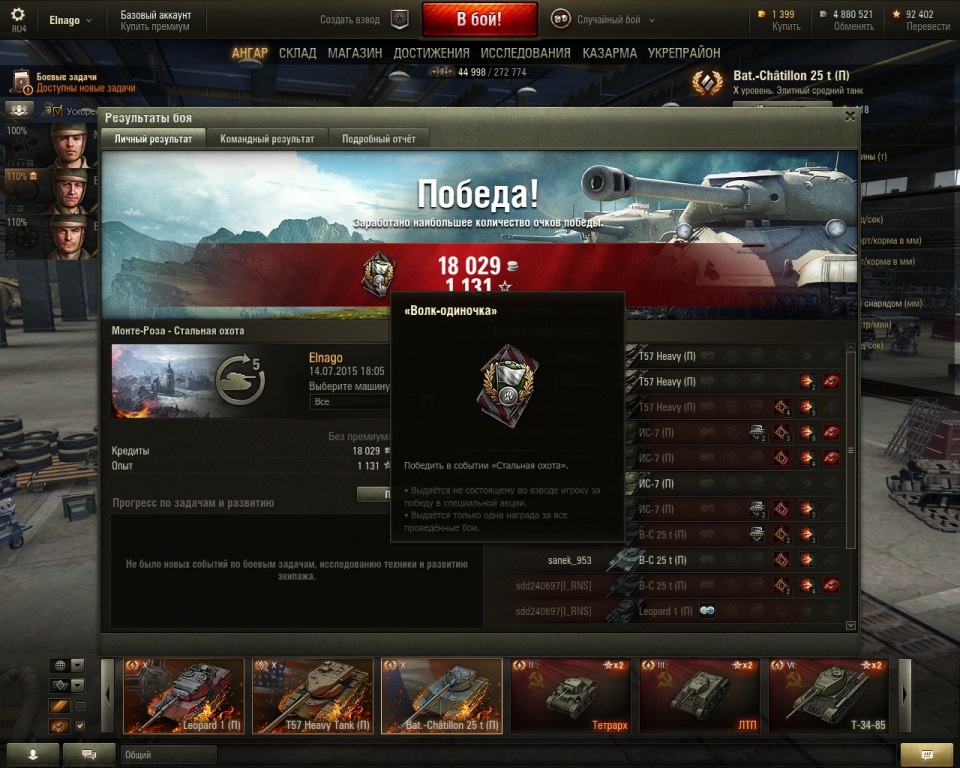The image size is (960, 768).
Task: Open contacts list via person icon
Action: tap(32, 755)
